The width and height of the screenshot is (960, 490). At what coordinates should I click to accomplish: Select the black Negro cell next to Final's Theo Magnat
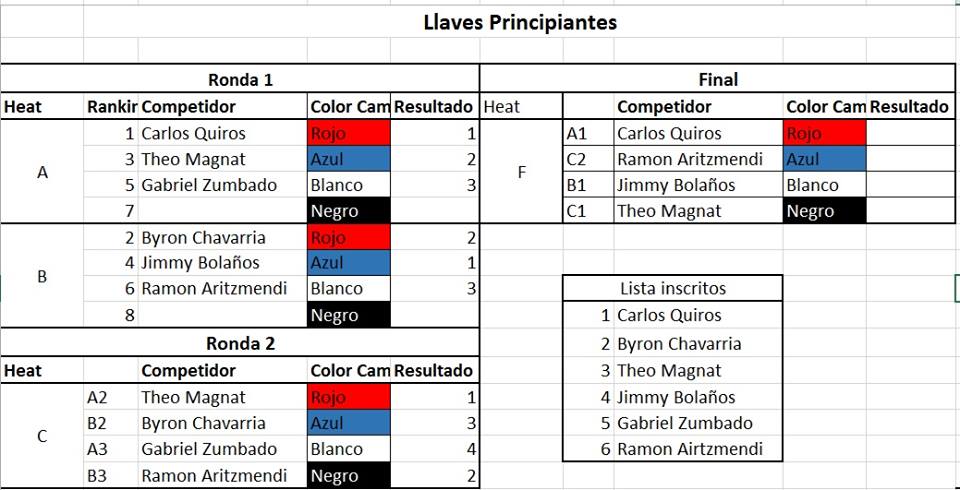pos(825,211)
